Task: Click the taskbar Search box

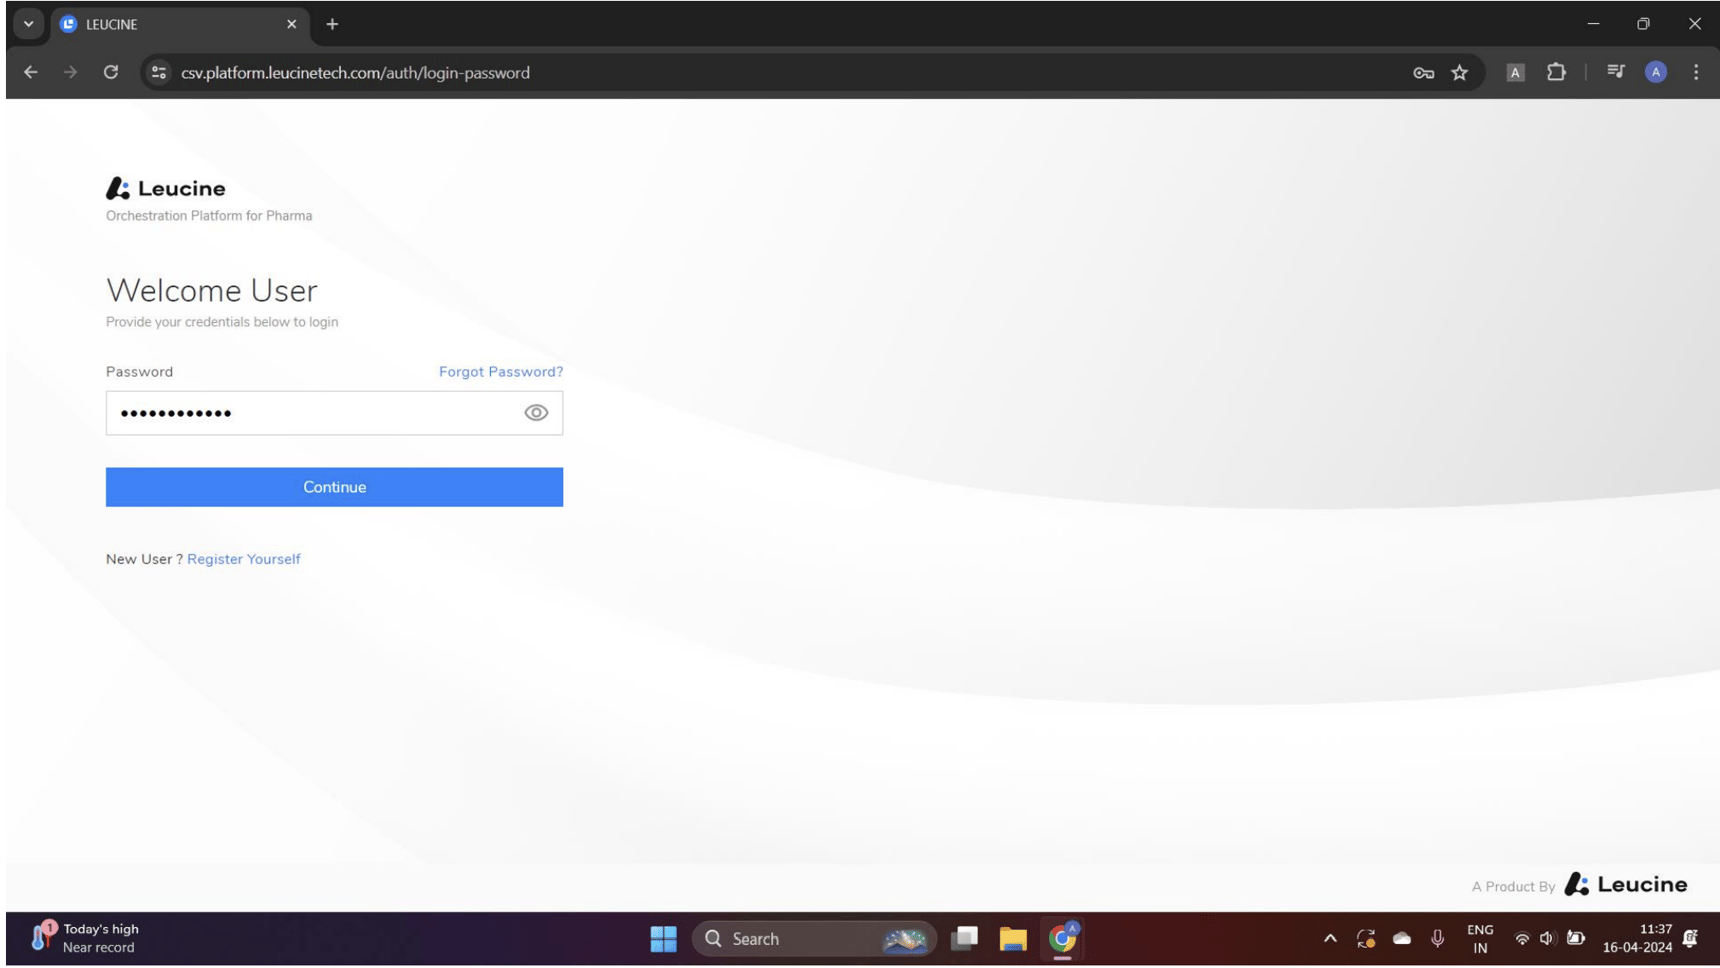Action: click(x=814, y=939)
